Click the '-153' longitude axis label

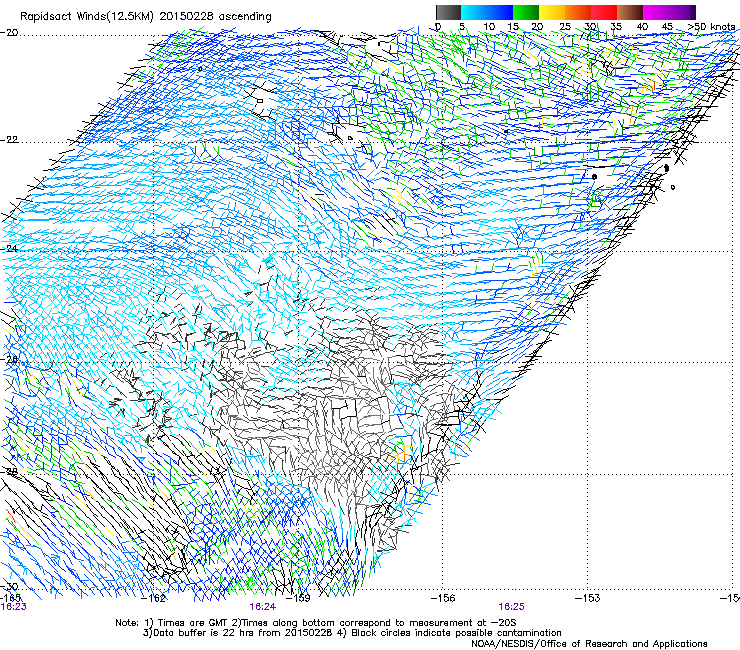tap(588, 598)
